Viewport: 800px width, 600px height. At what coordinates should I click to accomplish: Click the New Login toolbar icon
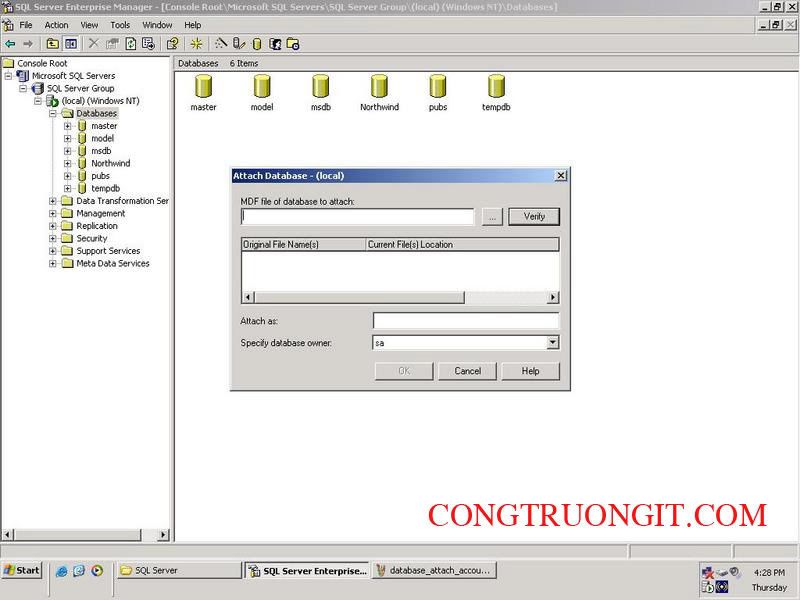point(275,44)
